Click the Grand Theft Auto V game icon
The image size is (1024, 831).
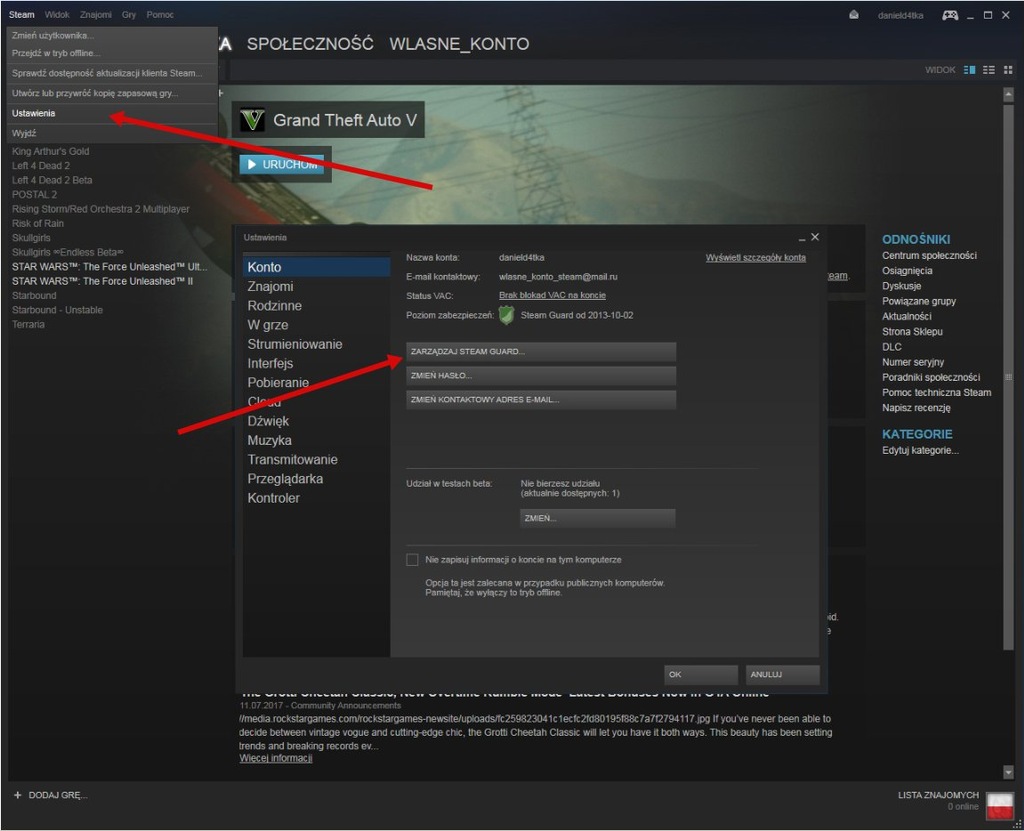pos(252,120)
